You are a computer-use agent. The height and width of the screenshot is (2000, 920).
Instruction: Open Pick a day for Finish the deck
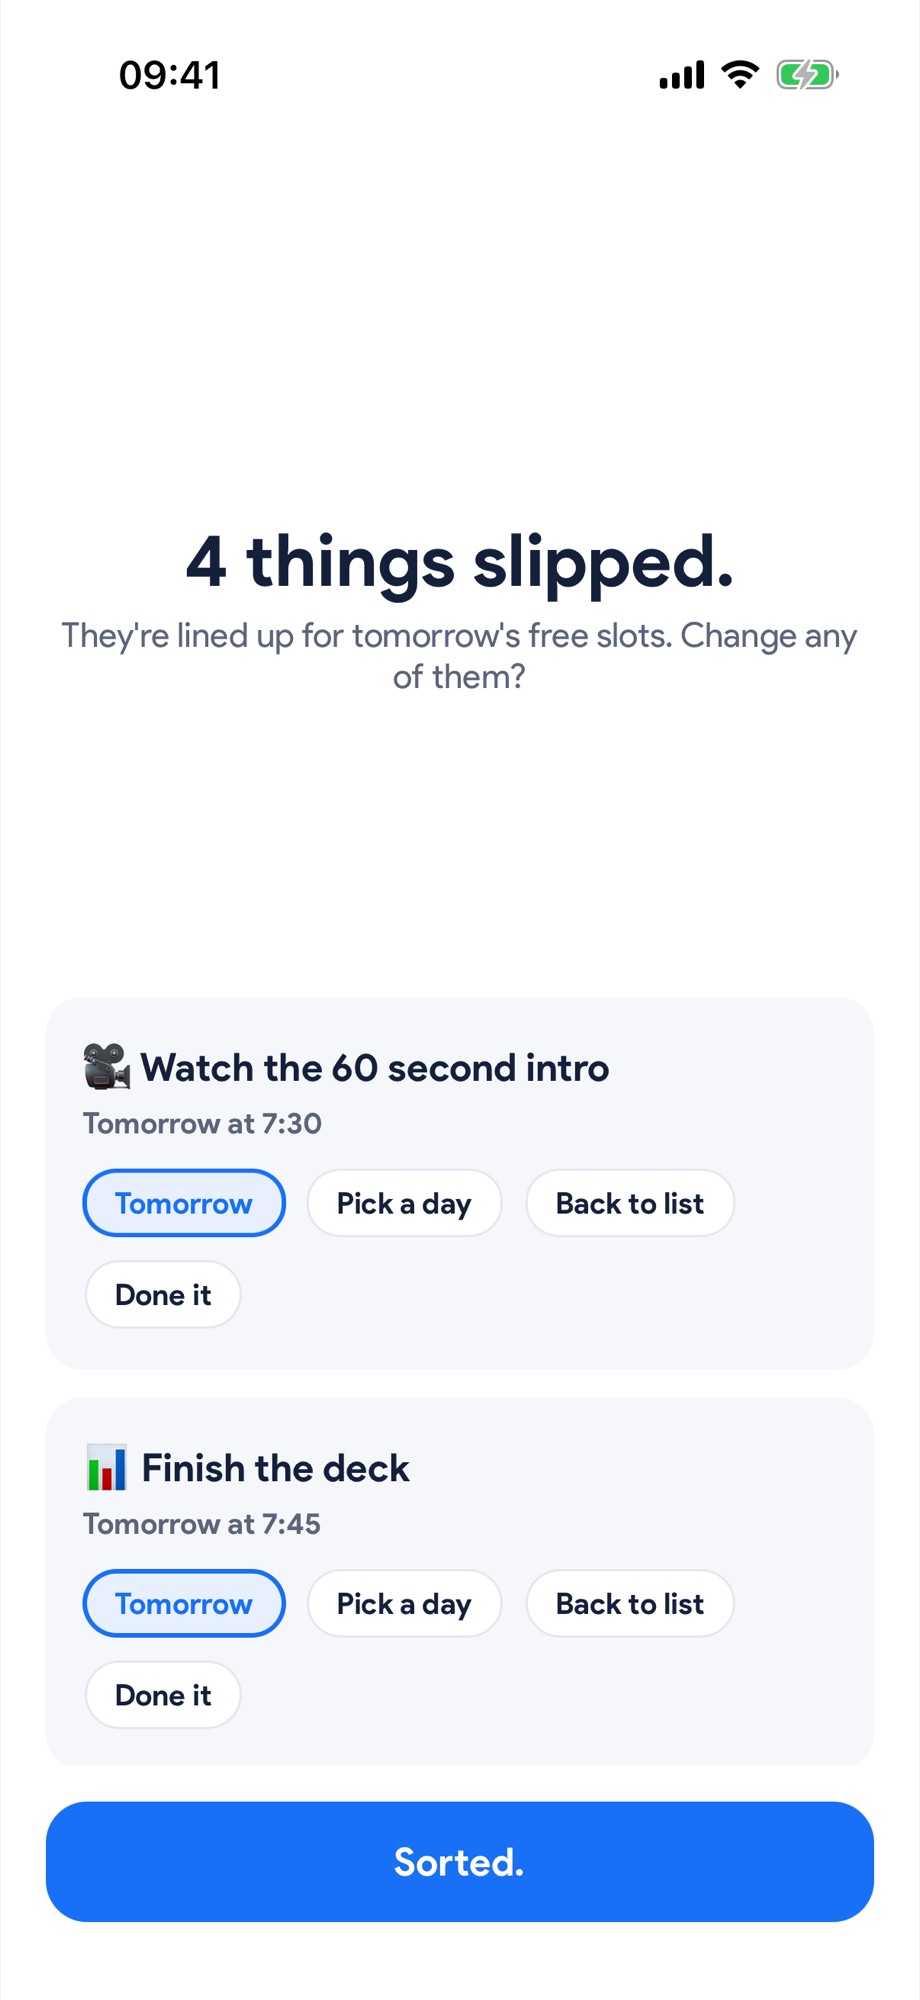click(x=404, y=1603)
